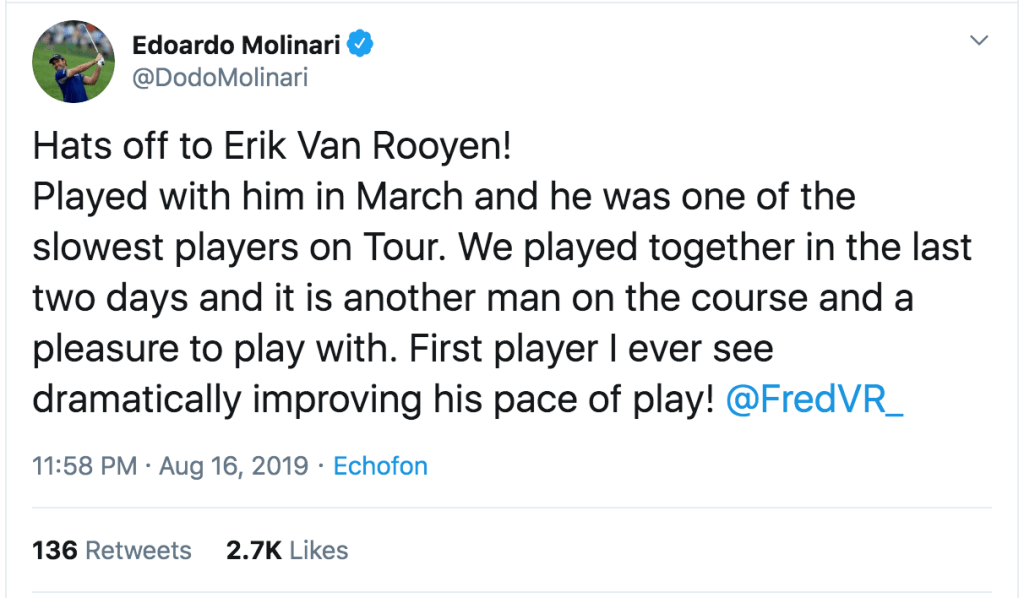
Task: Click the 11:58 PM timestamp
Action: point(84,467)
